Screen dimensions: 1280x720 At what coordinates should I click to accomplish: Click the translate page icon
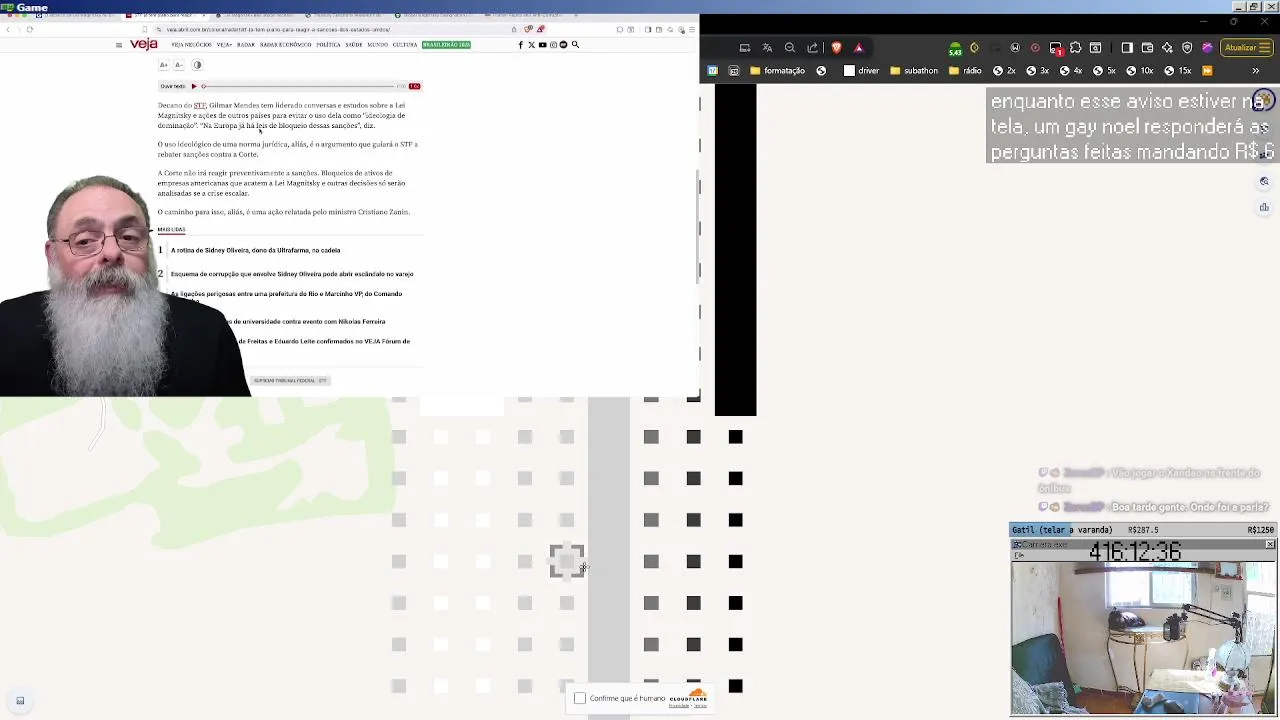tap(767, 47)
